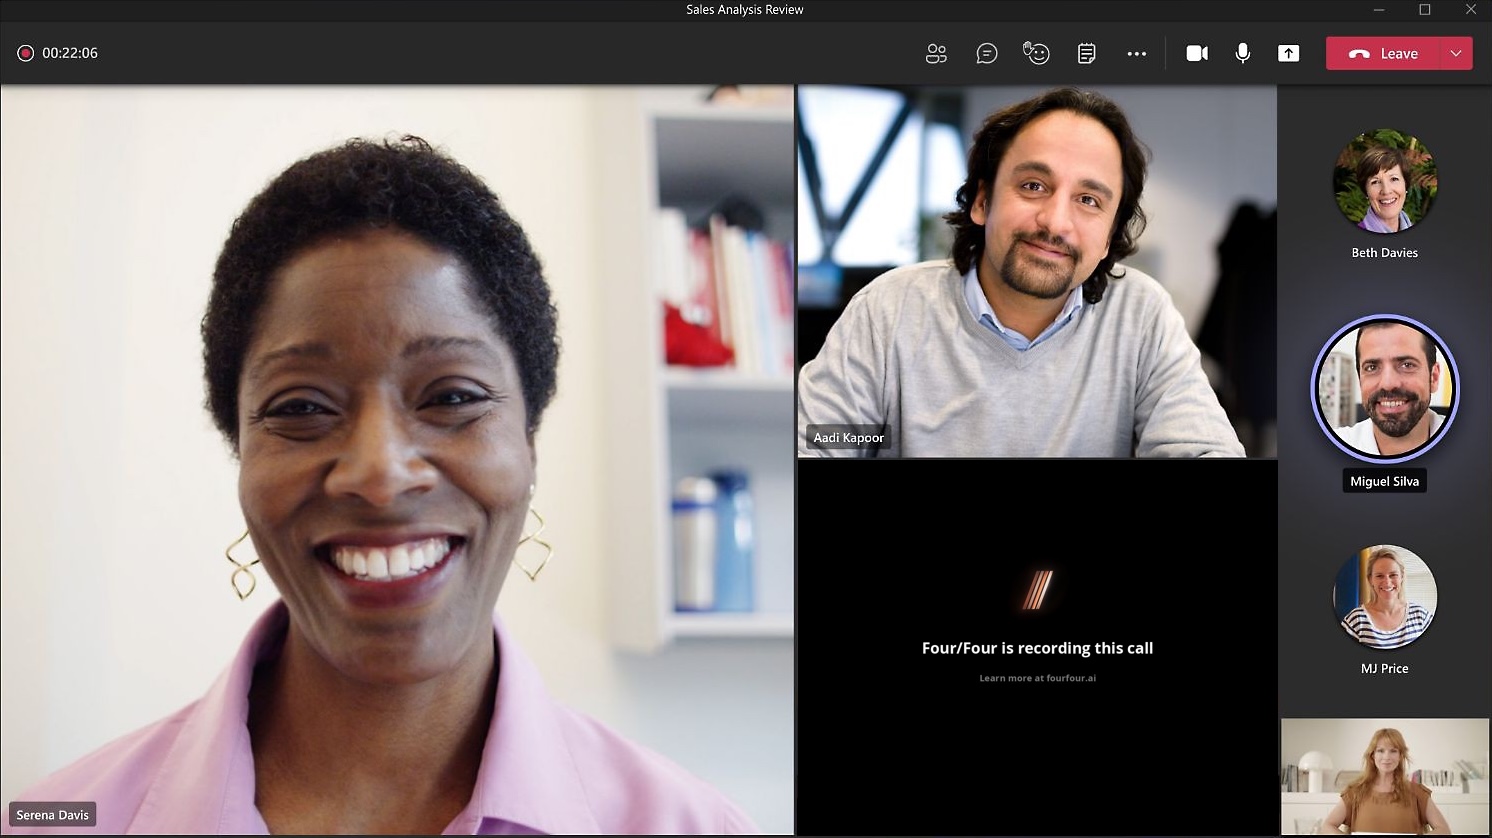Select MJ Price's profile avatar
The image size is (1492, 838).
coord(1384,597)
